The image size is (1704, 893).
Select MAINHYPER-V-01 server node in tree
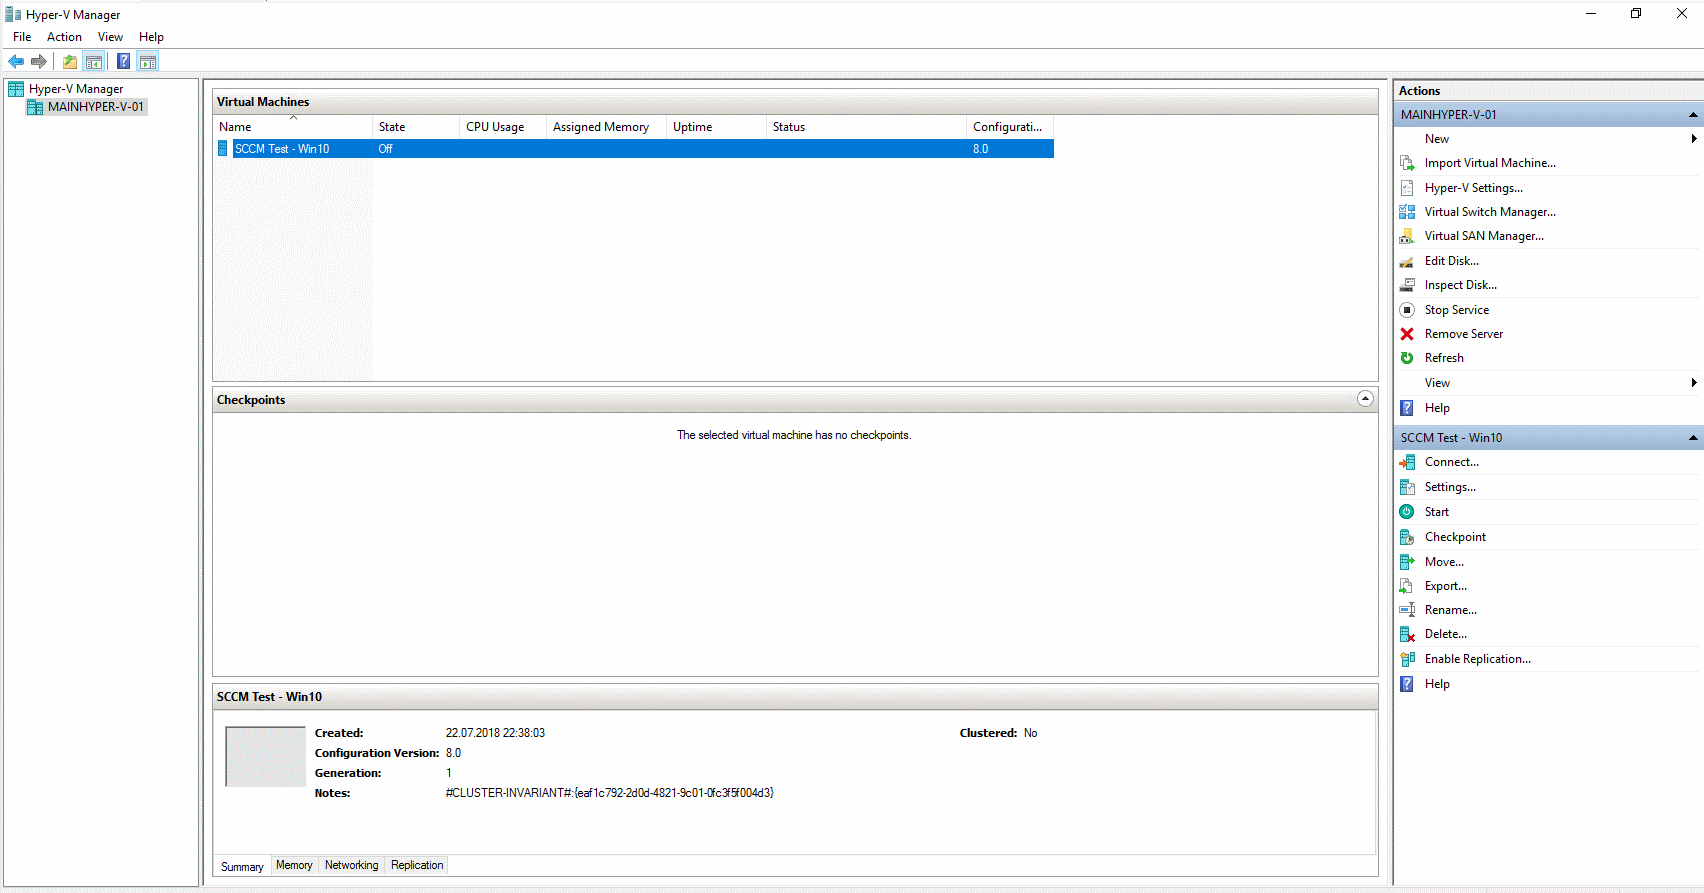[x=96, y=107]
